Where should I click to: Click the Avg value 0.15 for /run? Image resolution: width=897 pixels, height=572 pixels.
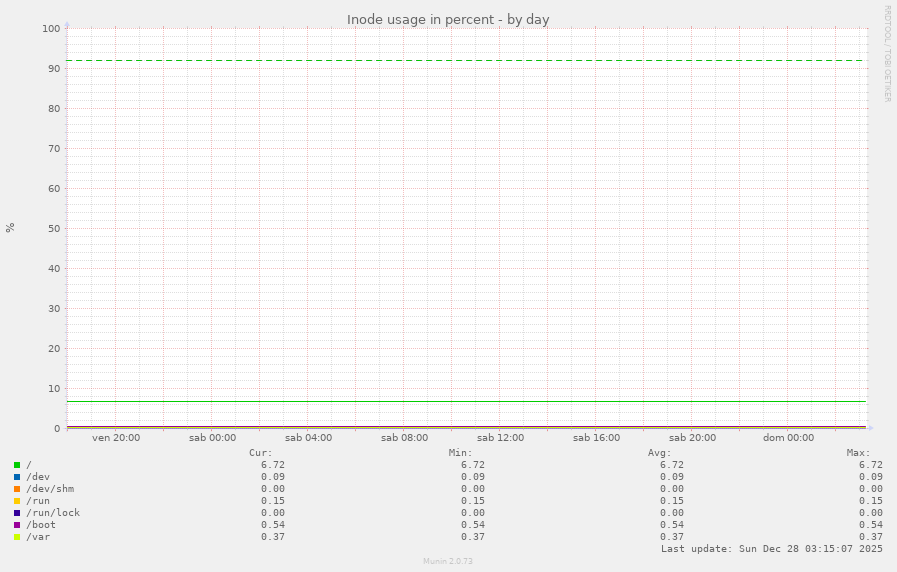672,501
